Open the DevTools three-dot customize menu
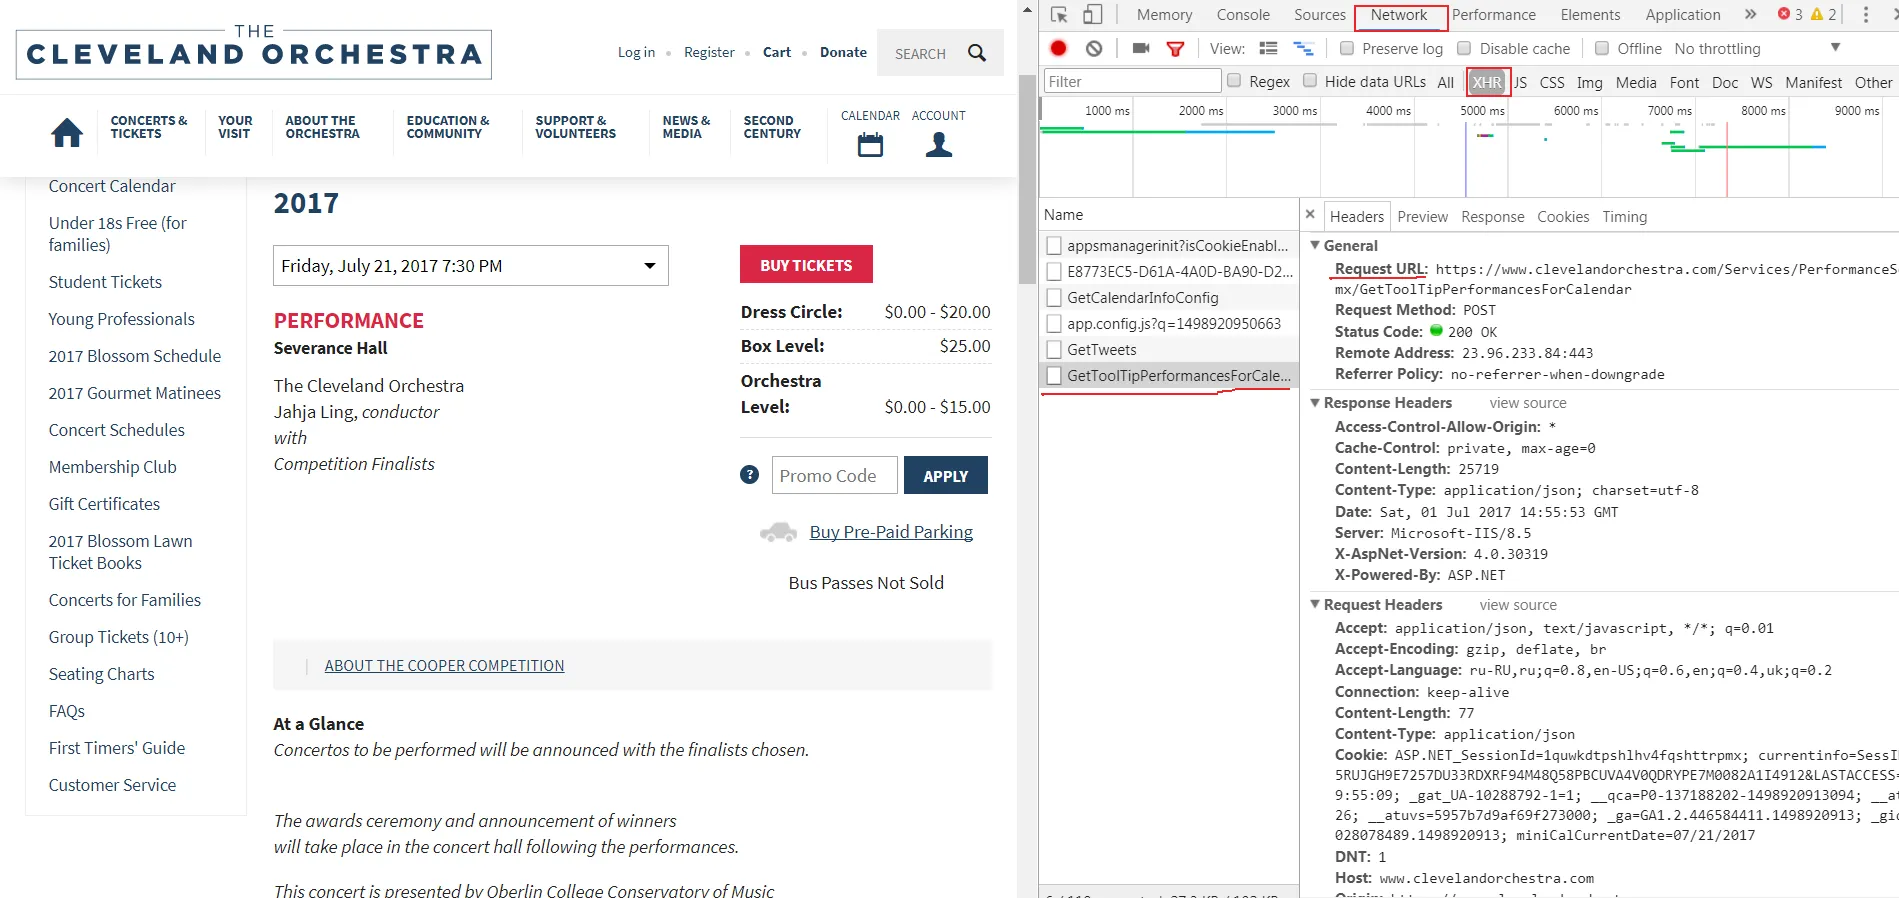The image size is (1899, 898). point(1866,15)
